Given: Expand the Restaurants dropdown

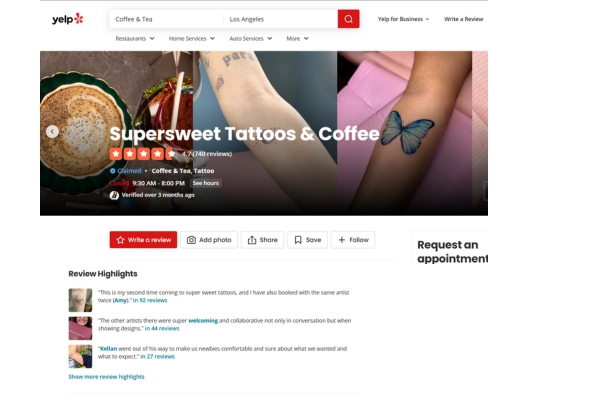Looking at the screenshot, I should [x=135, y=38].
